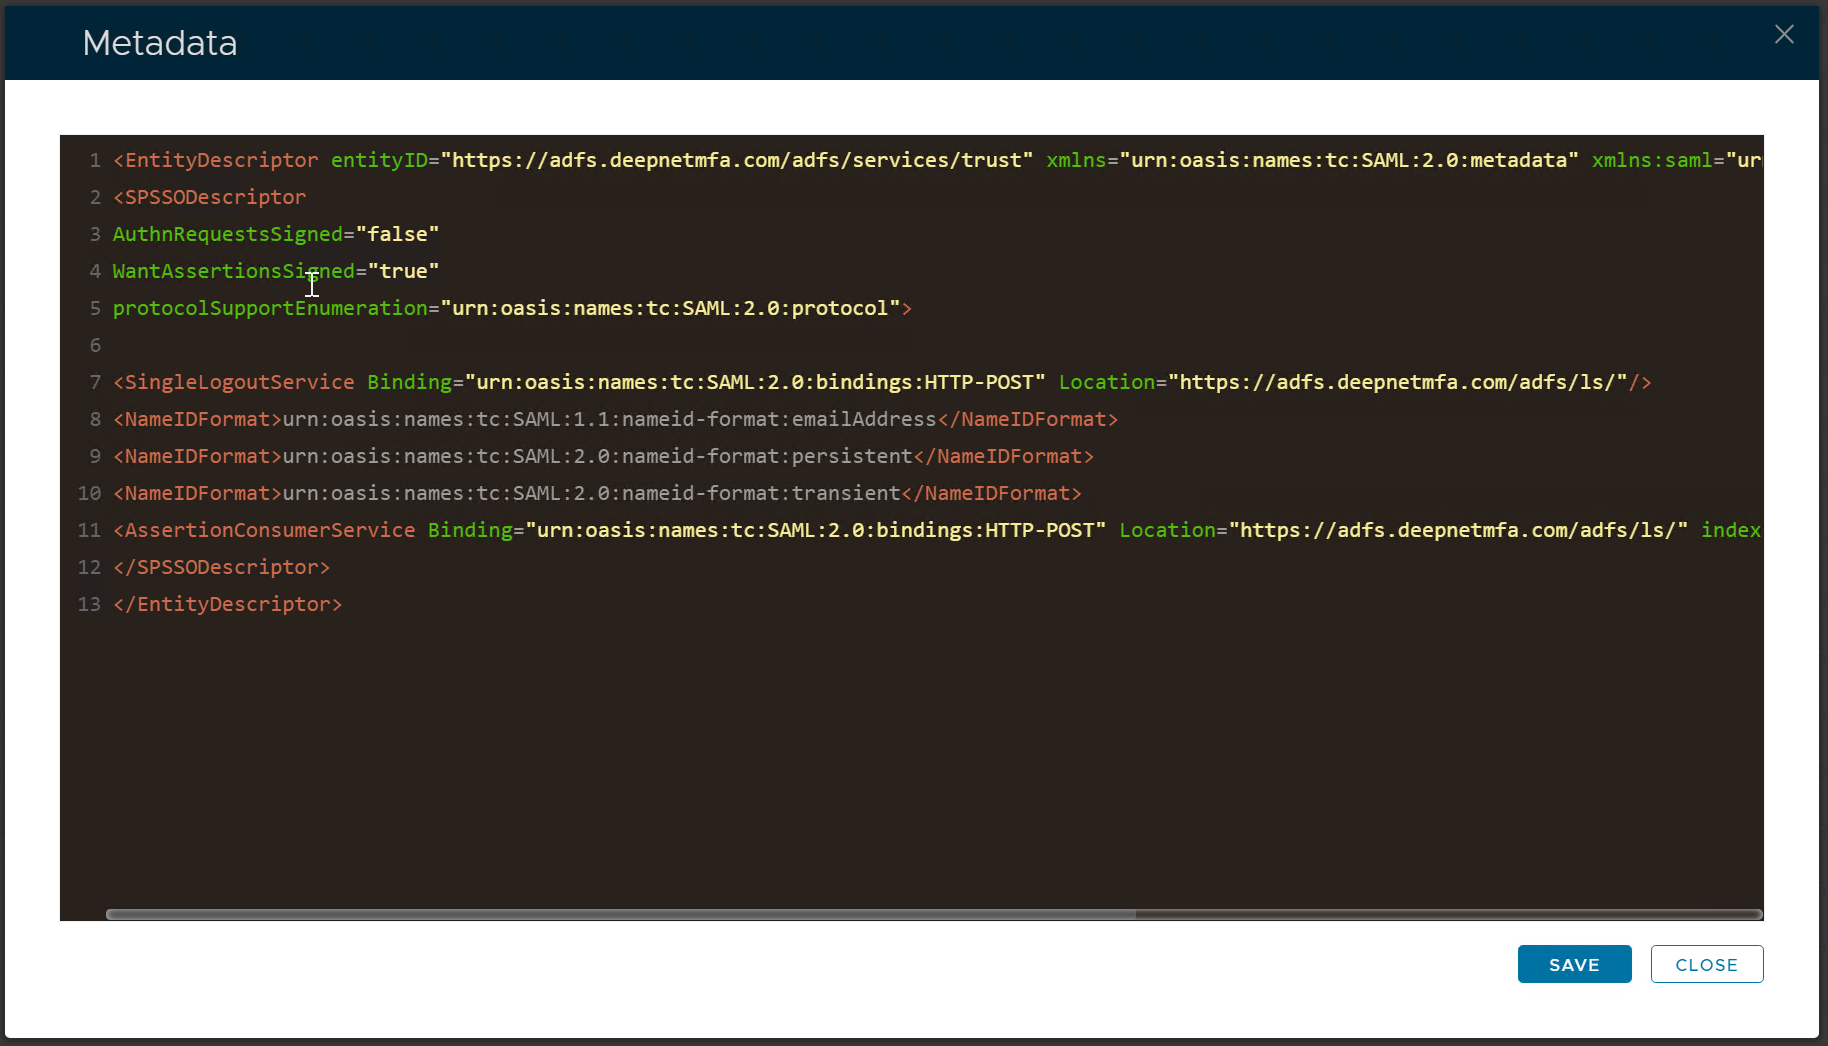Click the SAVE button
Screen dimensions: 1828x1046
tap(1574, 964)
